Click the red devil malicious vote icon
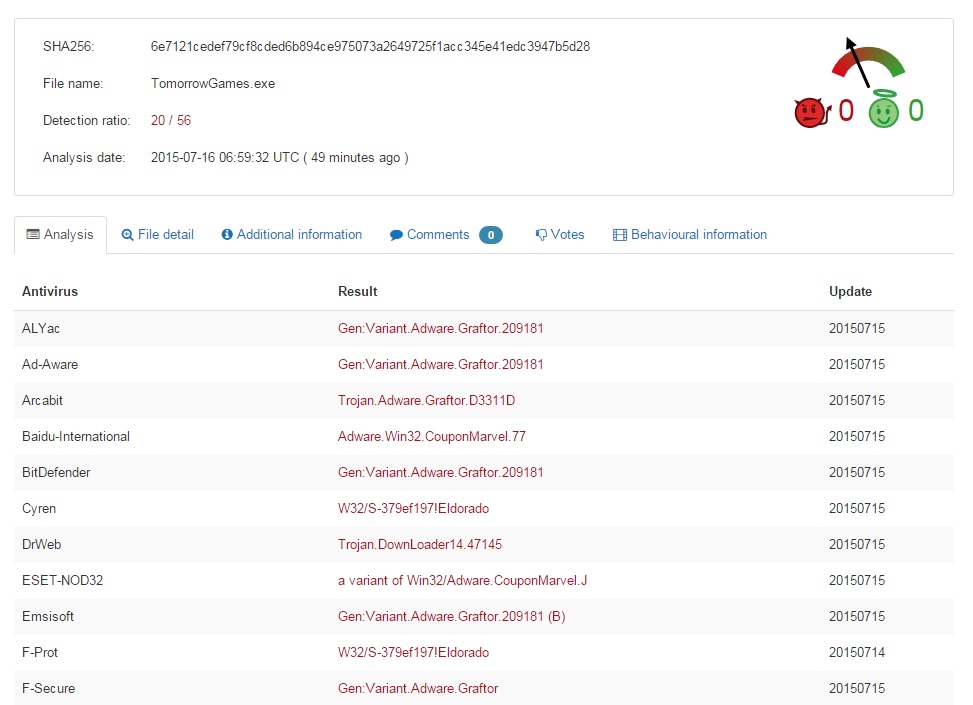 [x=812, y=112]
